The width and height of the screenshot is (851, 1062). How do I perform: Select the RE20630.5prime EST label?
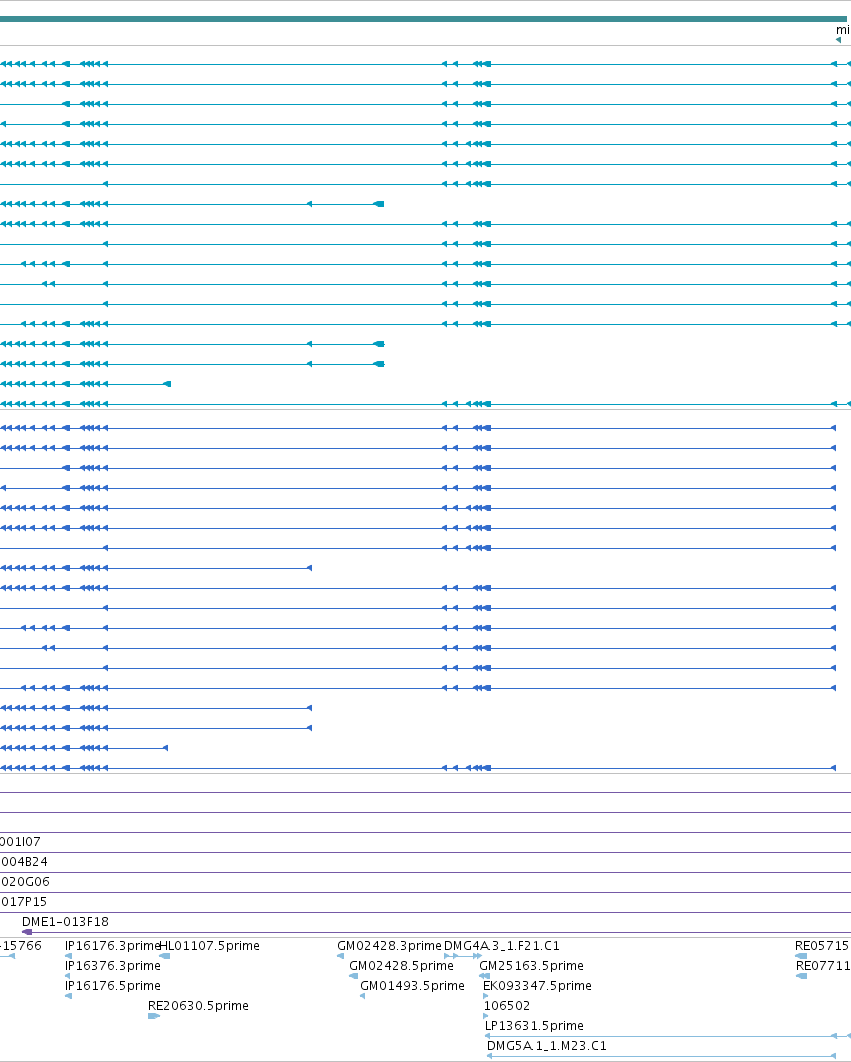[198, 1006]
